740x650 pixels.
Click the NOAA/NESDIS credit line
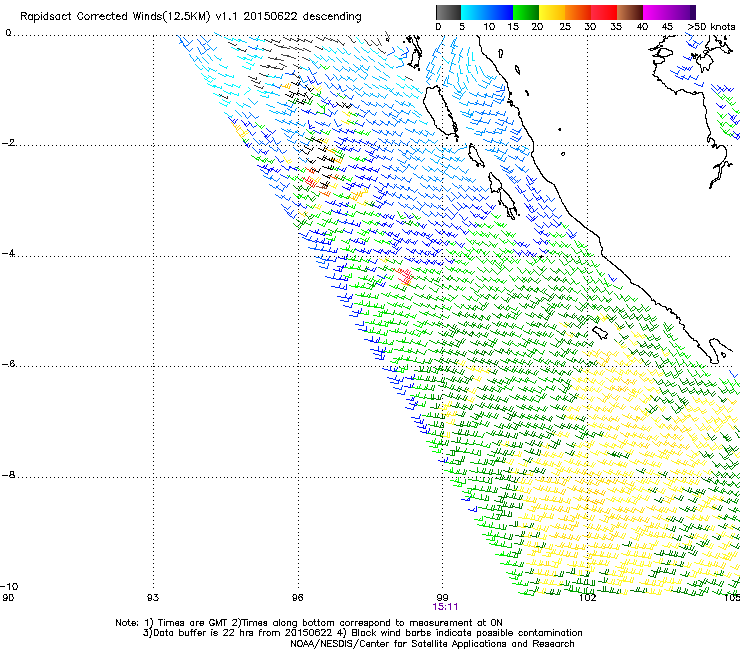point(432,644)
